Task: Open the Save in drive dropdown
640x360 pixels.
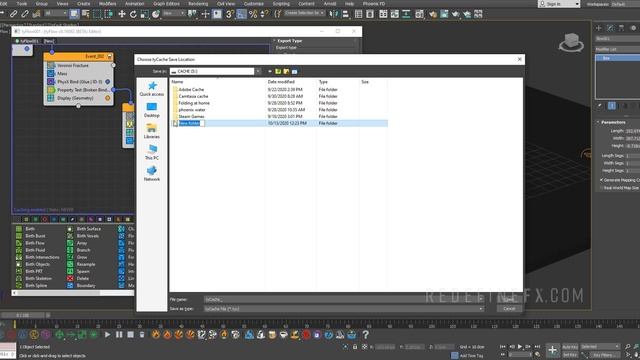Action: (258, 71)
